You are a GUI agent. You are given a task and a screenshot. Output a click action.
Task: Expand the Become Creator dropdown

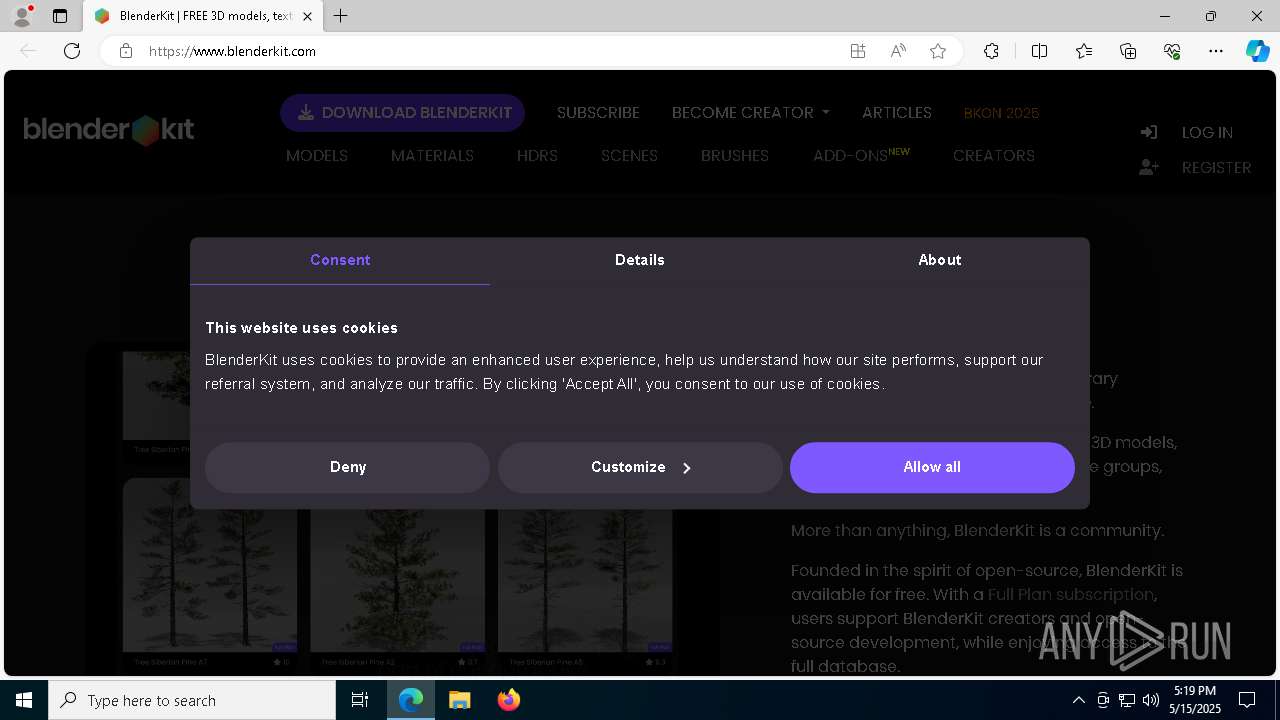tap(751, 113)
